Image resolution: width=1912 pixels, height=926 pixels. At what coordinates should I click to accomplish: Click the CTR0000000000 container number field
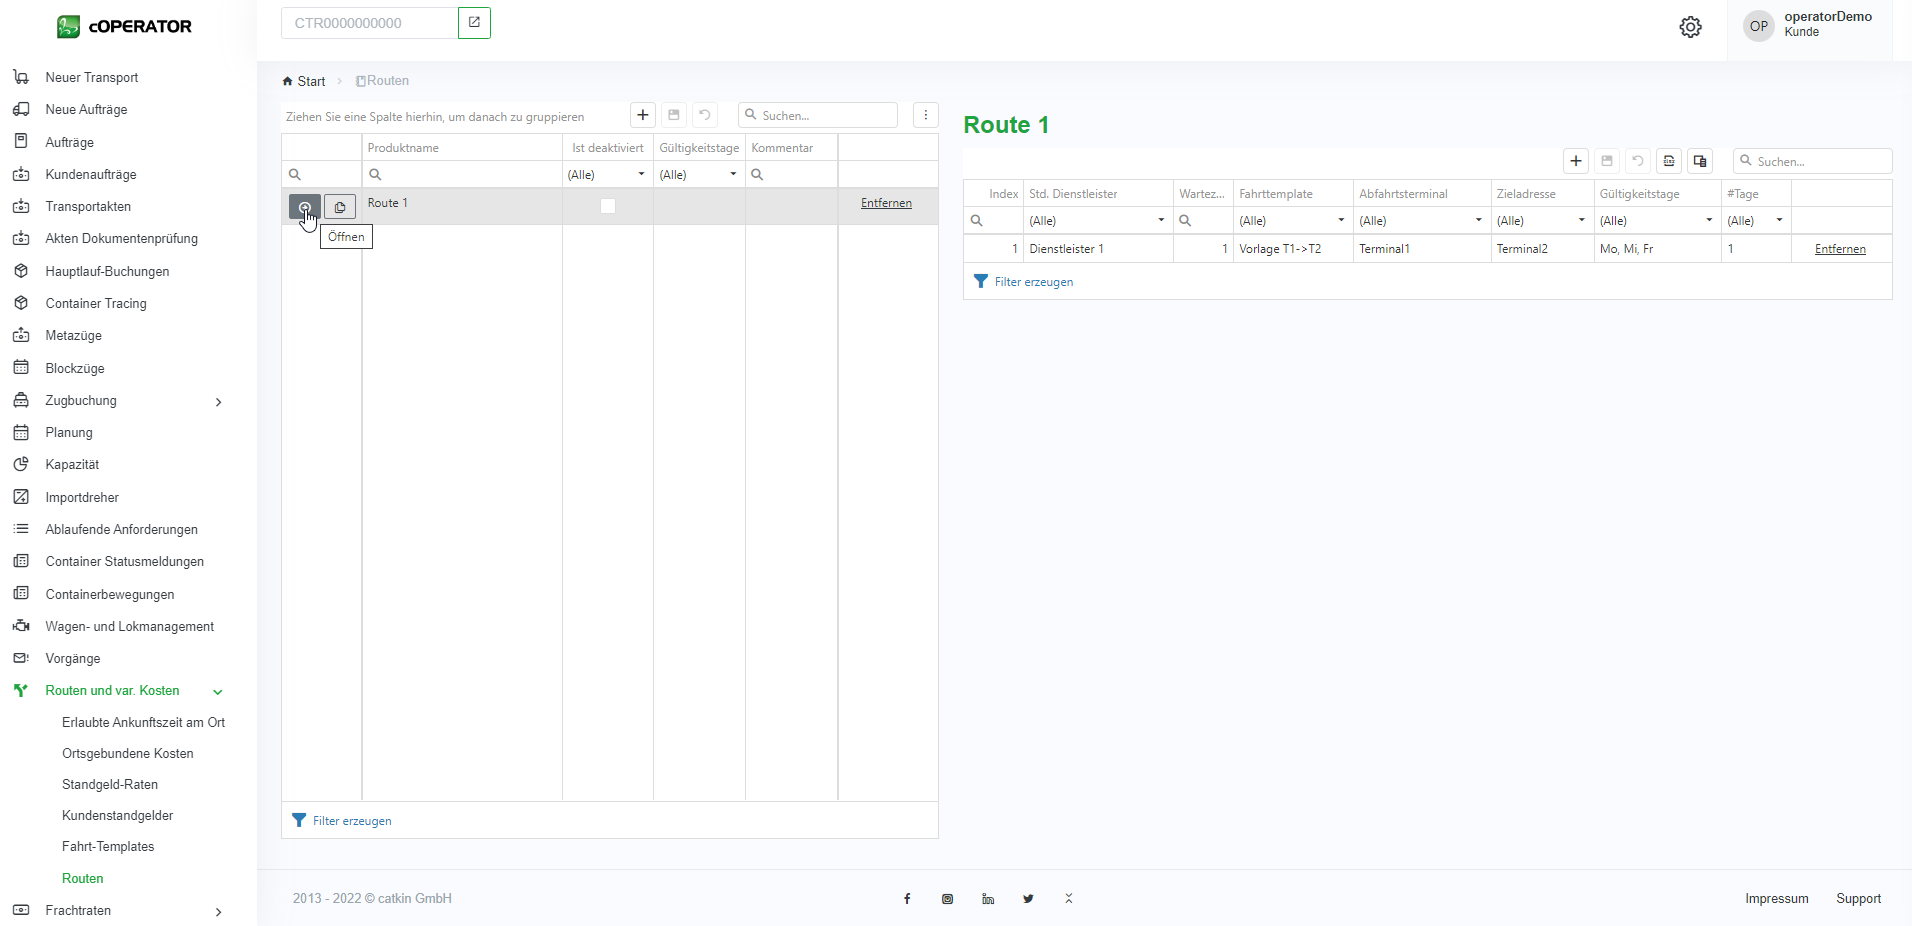tap(369, 23)
